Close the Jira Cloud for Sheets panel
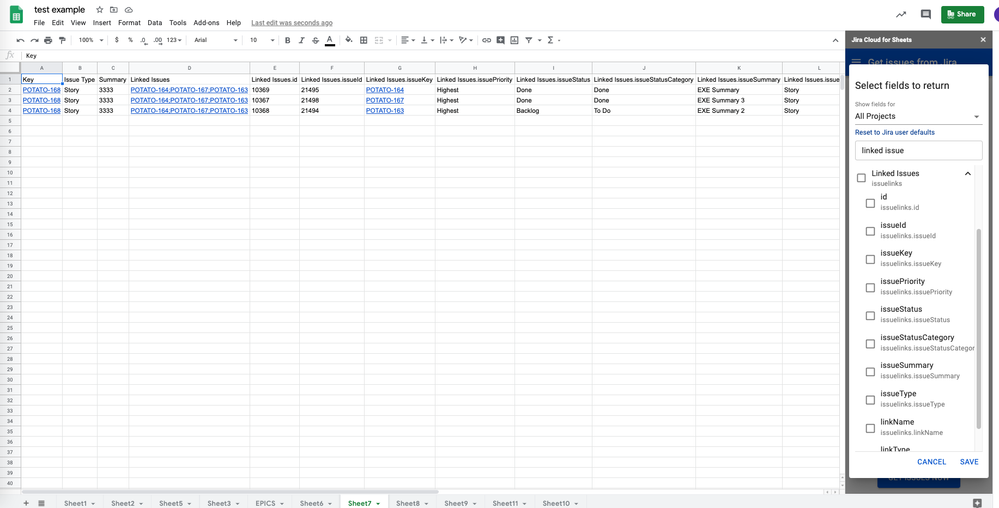Image resolution: width=999 pixels, height=508 pixels. pos(983,40)
